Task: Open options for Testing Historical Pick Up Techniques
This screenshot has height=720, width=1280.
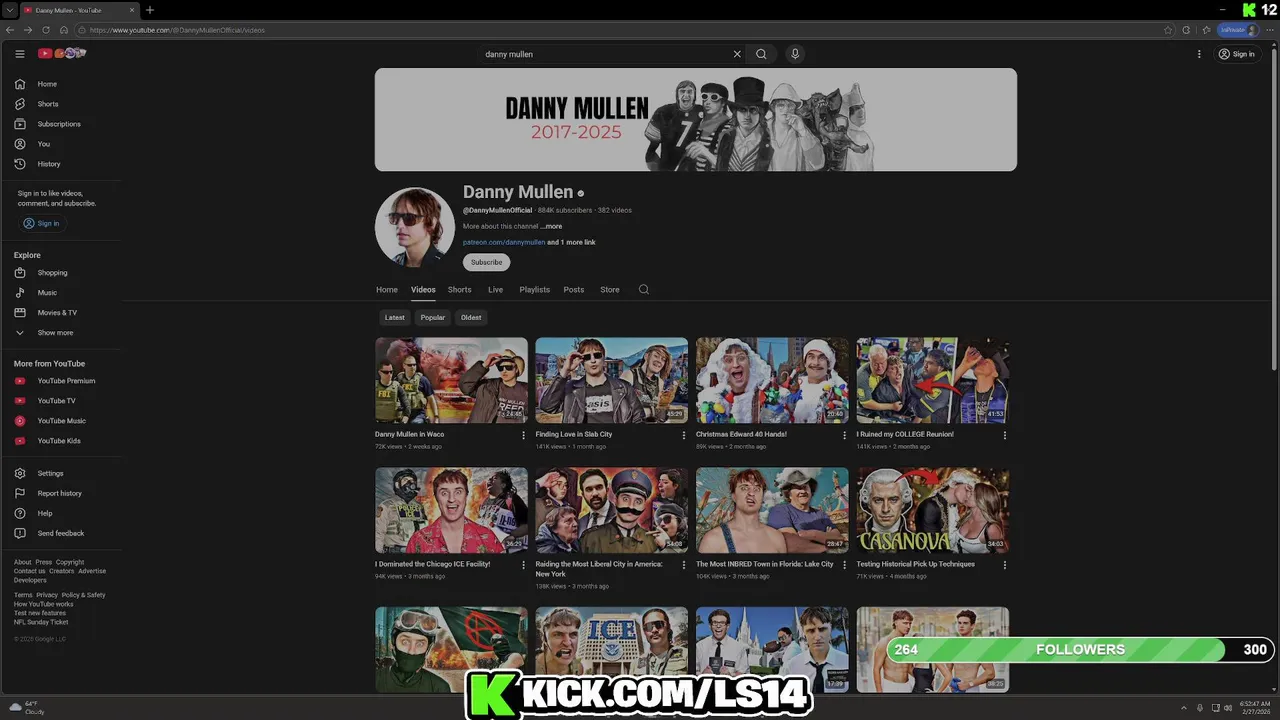Action: tap(1005, 565)
